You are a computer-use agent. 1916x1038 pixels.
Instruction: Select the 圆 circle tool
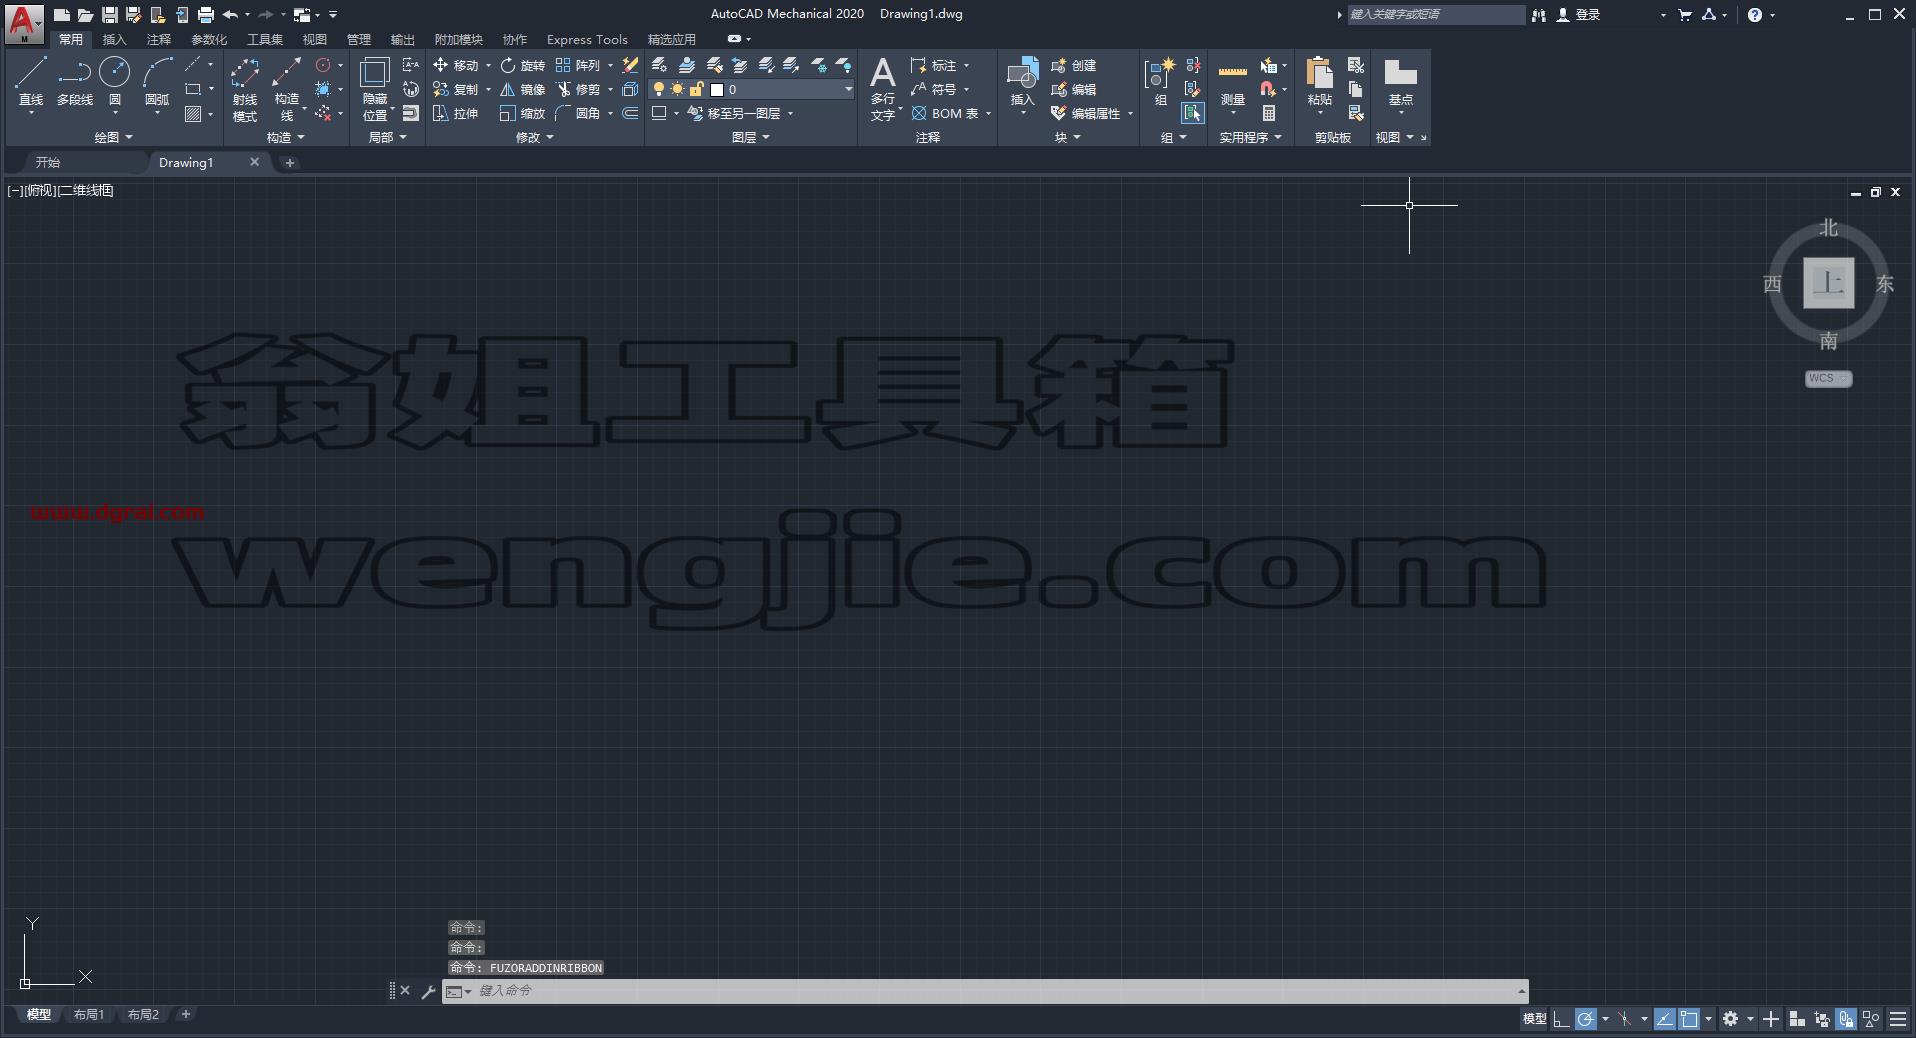[115, 80]
